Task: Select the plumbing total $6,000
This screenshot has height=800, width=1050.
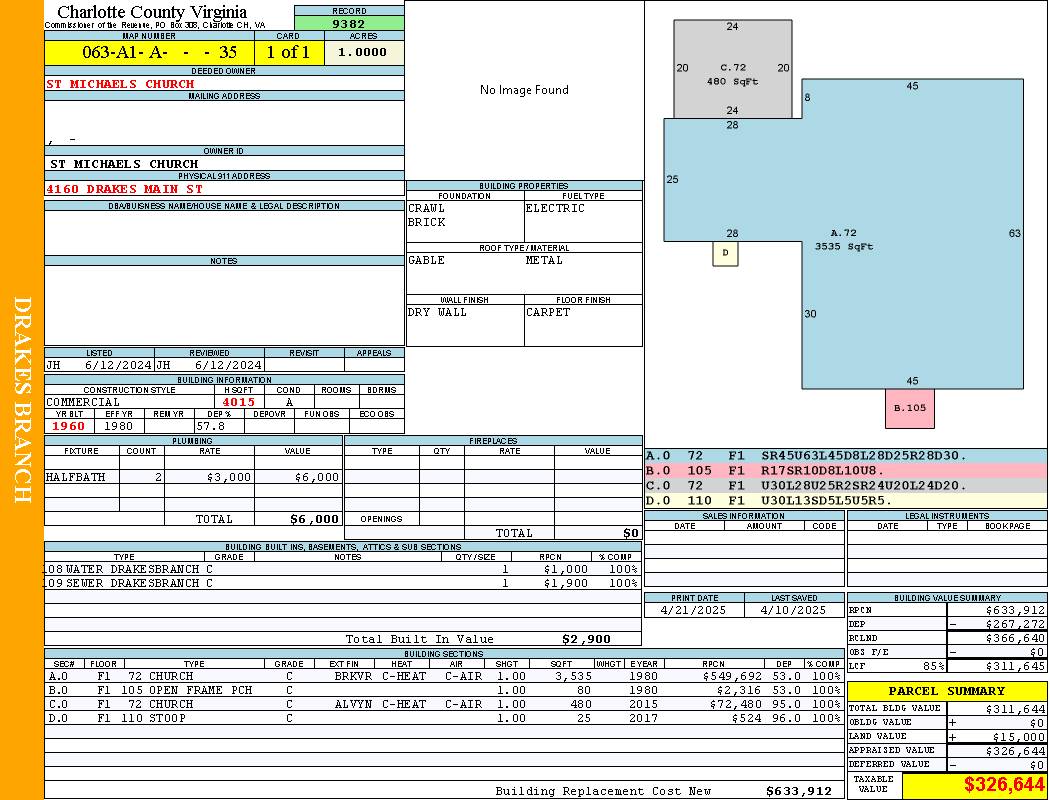Action: coord(315,519)
